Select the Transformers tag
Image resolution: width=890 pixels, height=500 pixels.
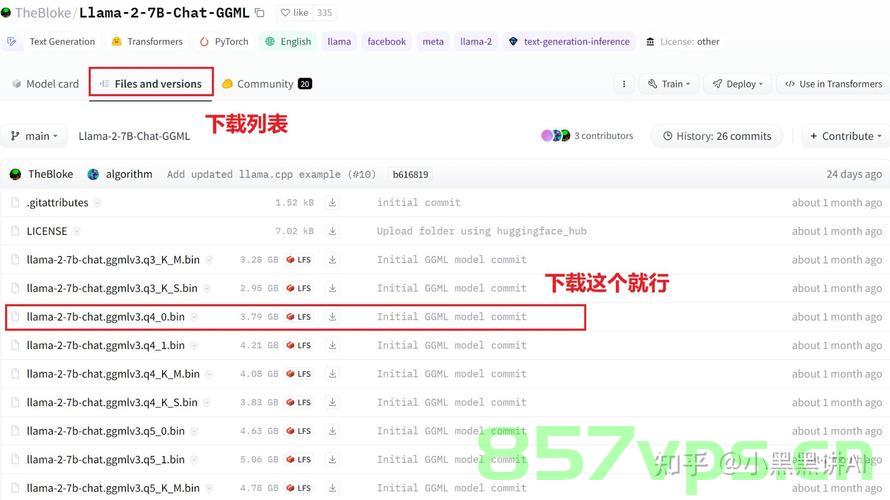coord(148,41)
